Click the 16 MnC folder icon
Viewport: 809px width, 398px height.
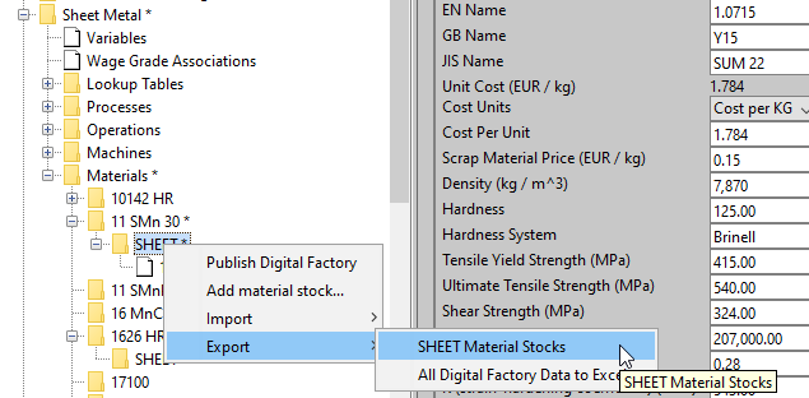96,313
